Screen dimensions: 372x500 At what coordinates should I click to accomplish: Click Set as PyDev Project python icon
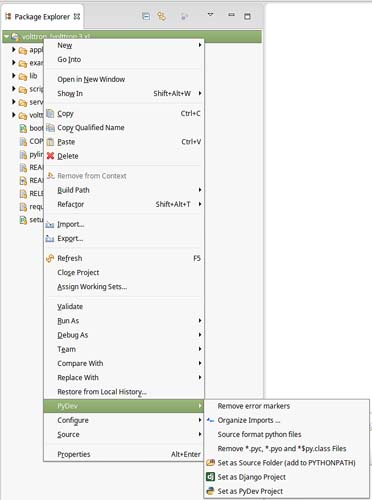coord(210,491)
